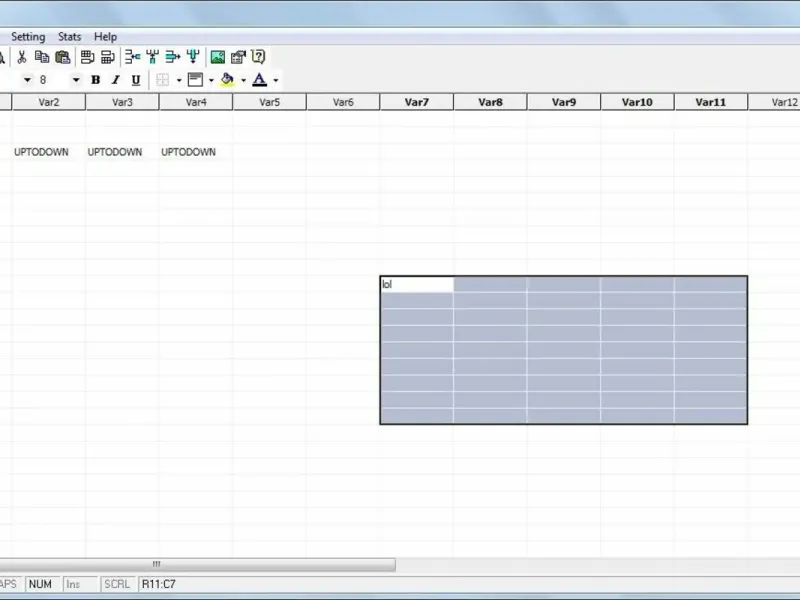Click the cell containing lol

417,285
